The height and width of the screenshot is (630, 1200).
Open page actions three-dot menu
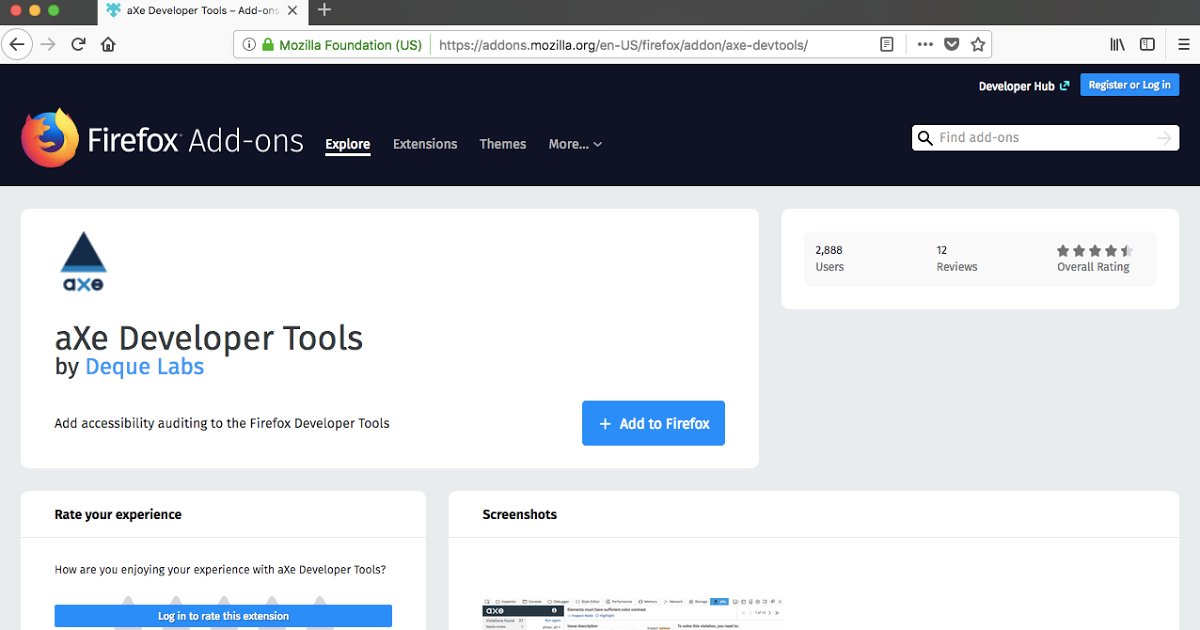925,45
